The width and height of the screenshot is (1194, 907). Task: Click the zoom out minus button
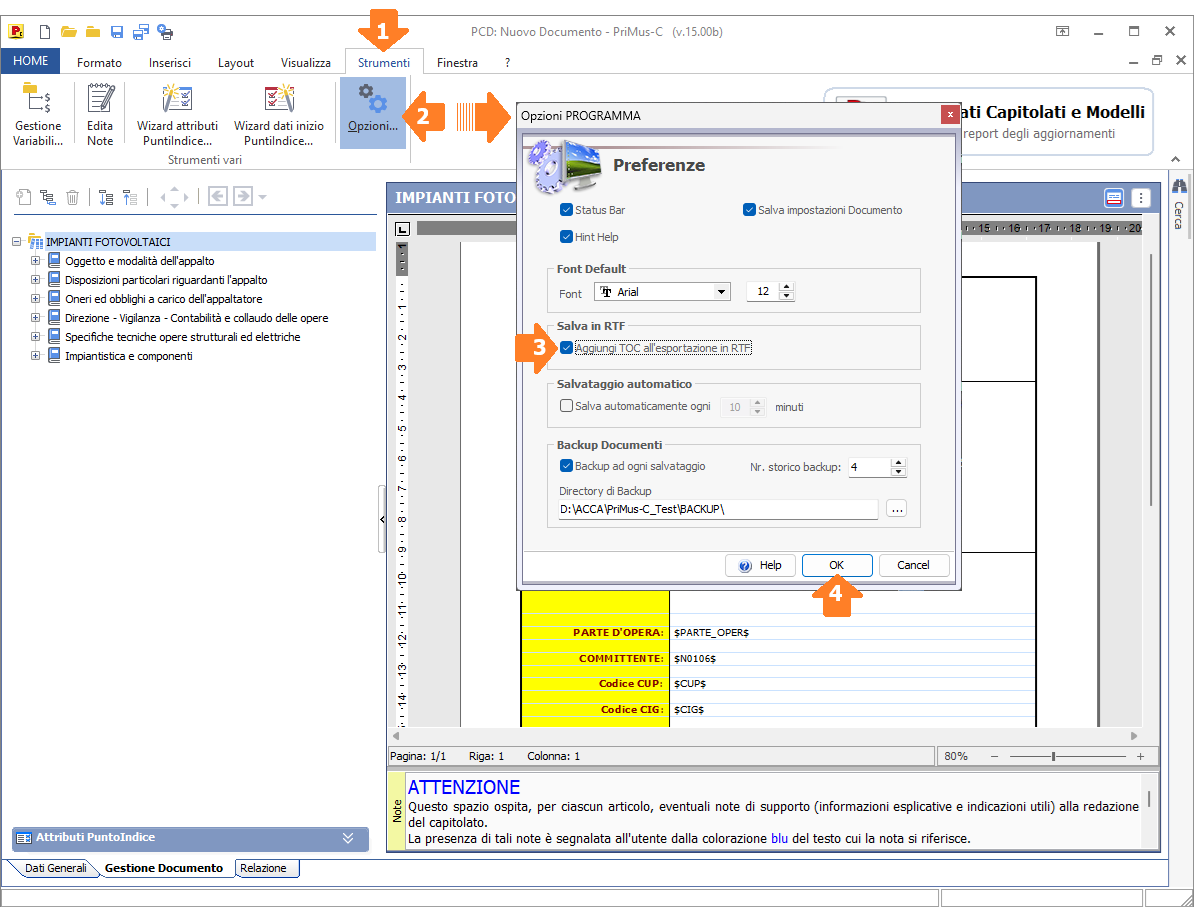(994, 756)
